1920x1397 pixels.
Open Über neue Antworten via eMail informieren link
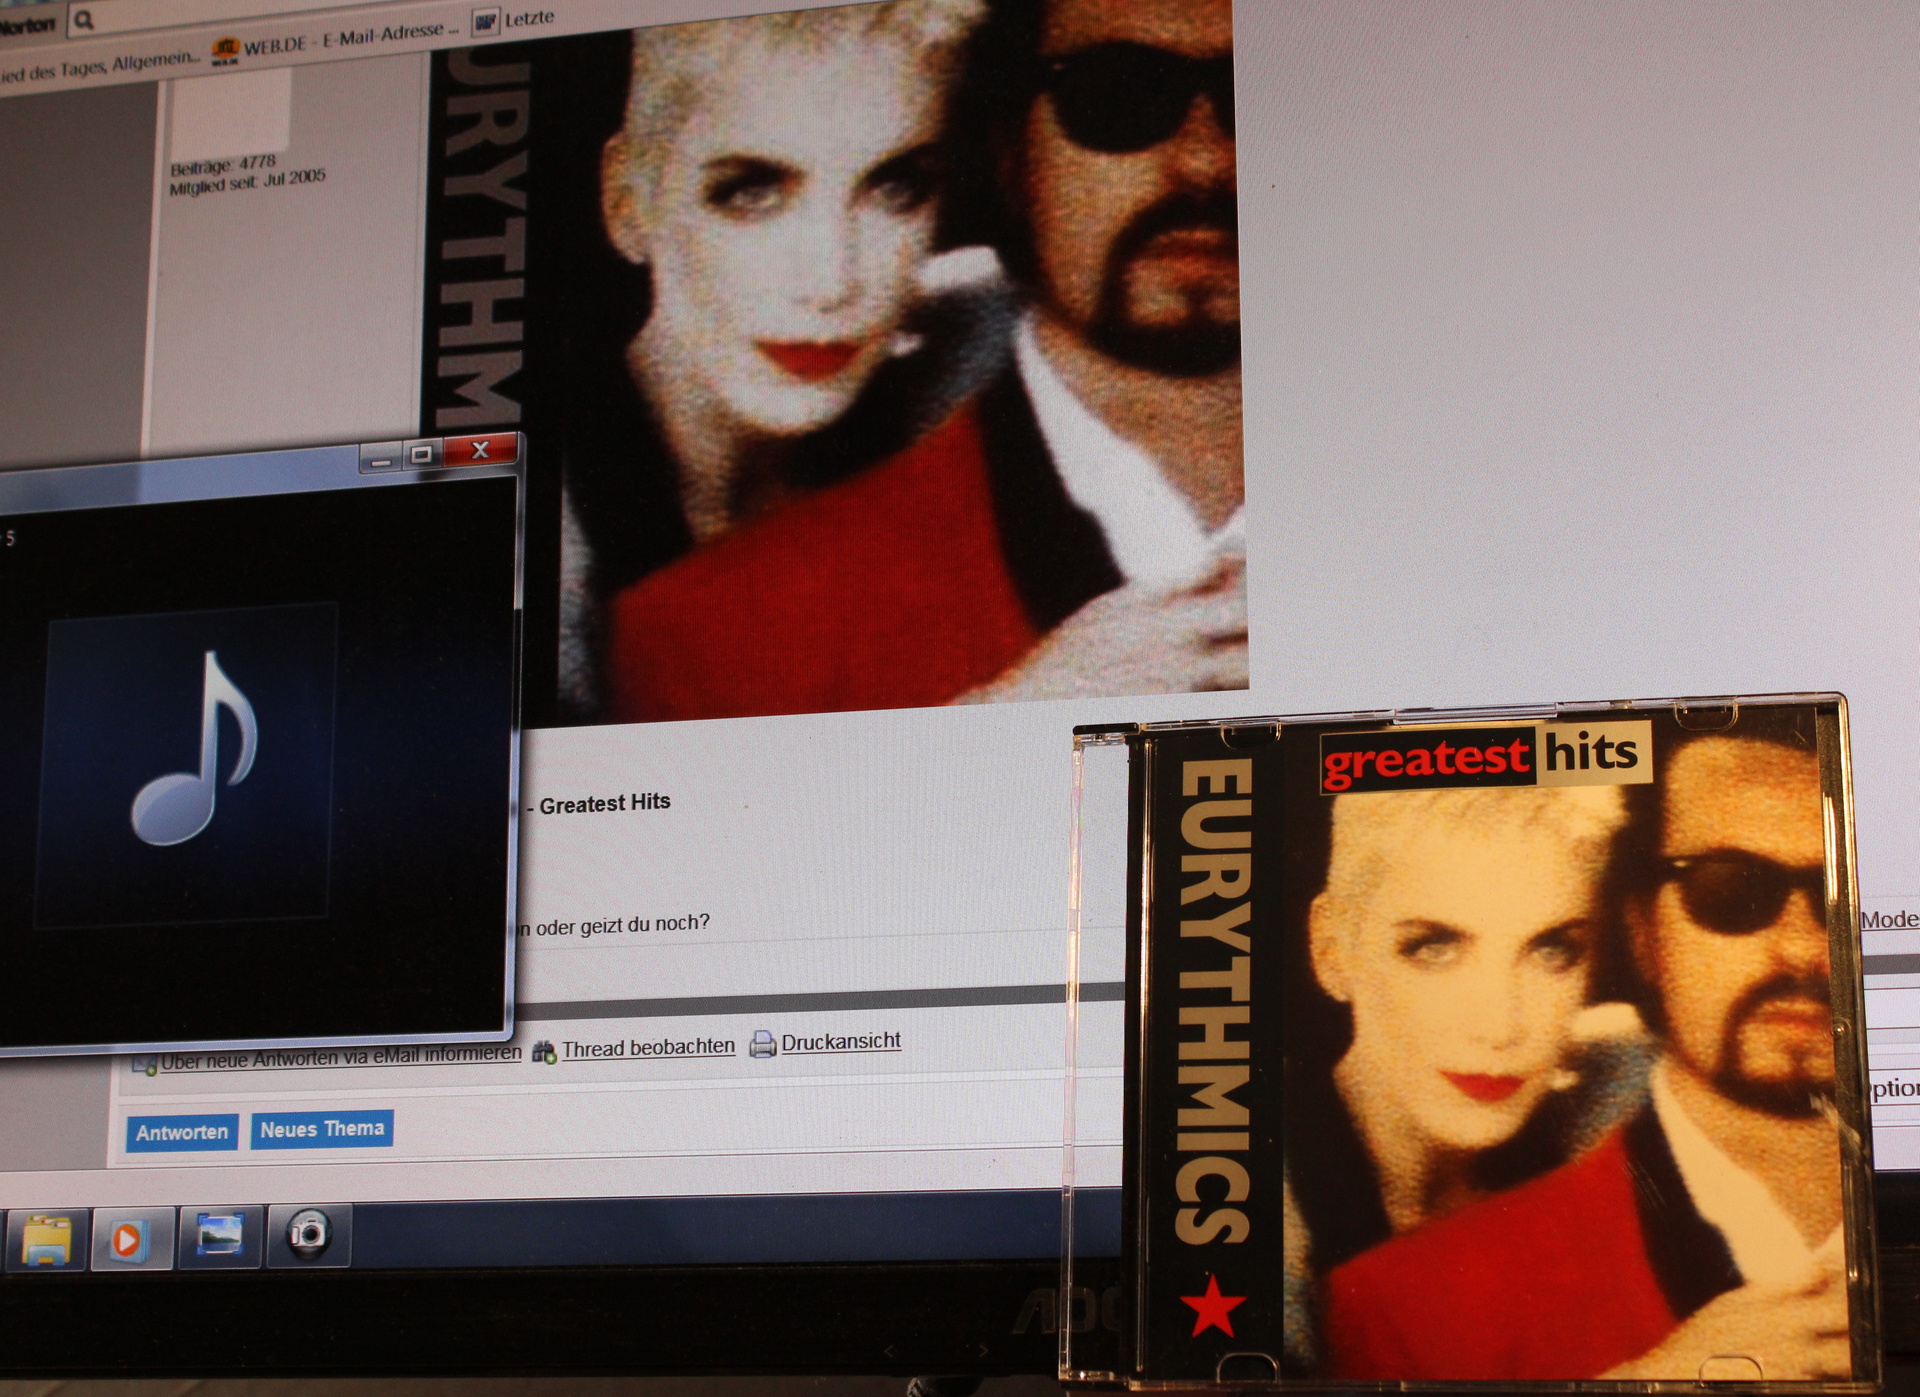pos(340,1058)
